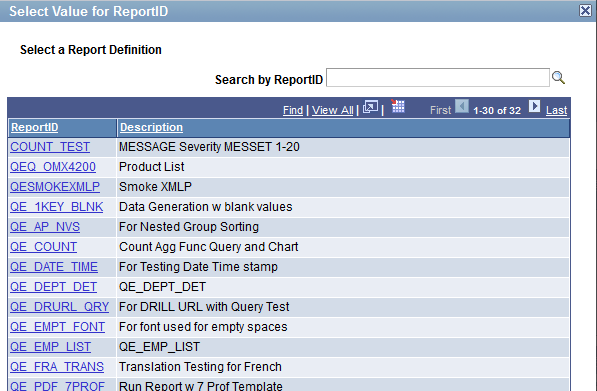Viewport: 597px width, 391px height.
Task: Click 'For Testing Date Time stamp' text
Action: coord(198,267)
